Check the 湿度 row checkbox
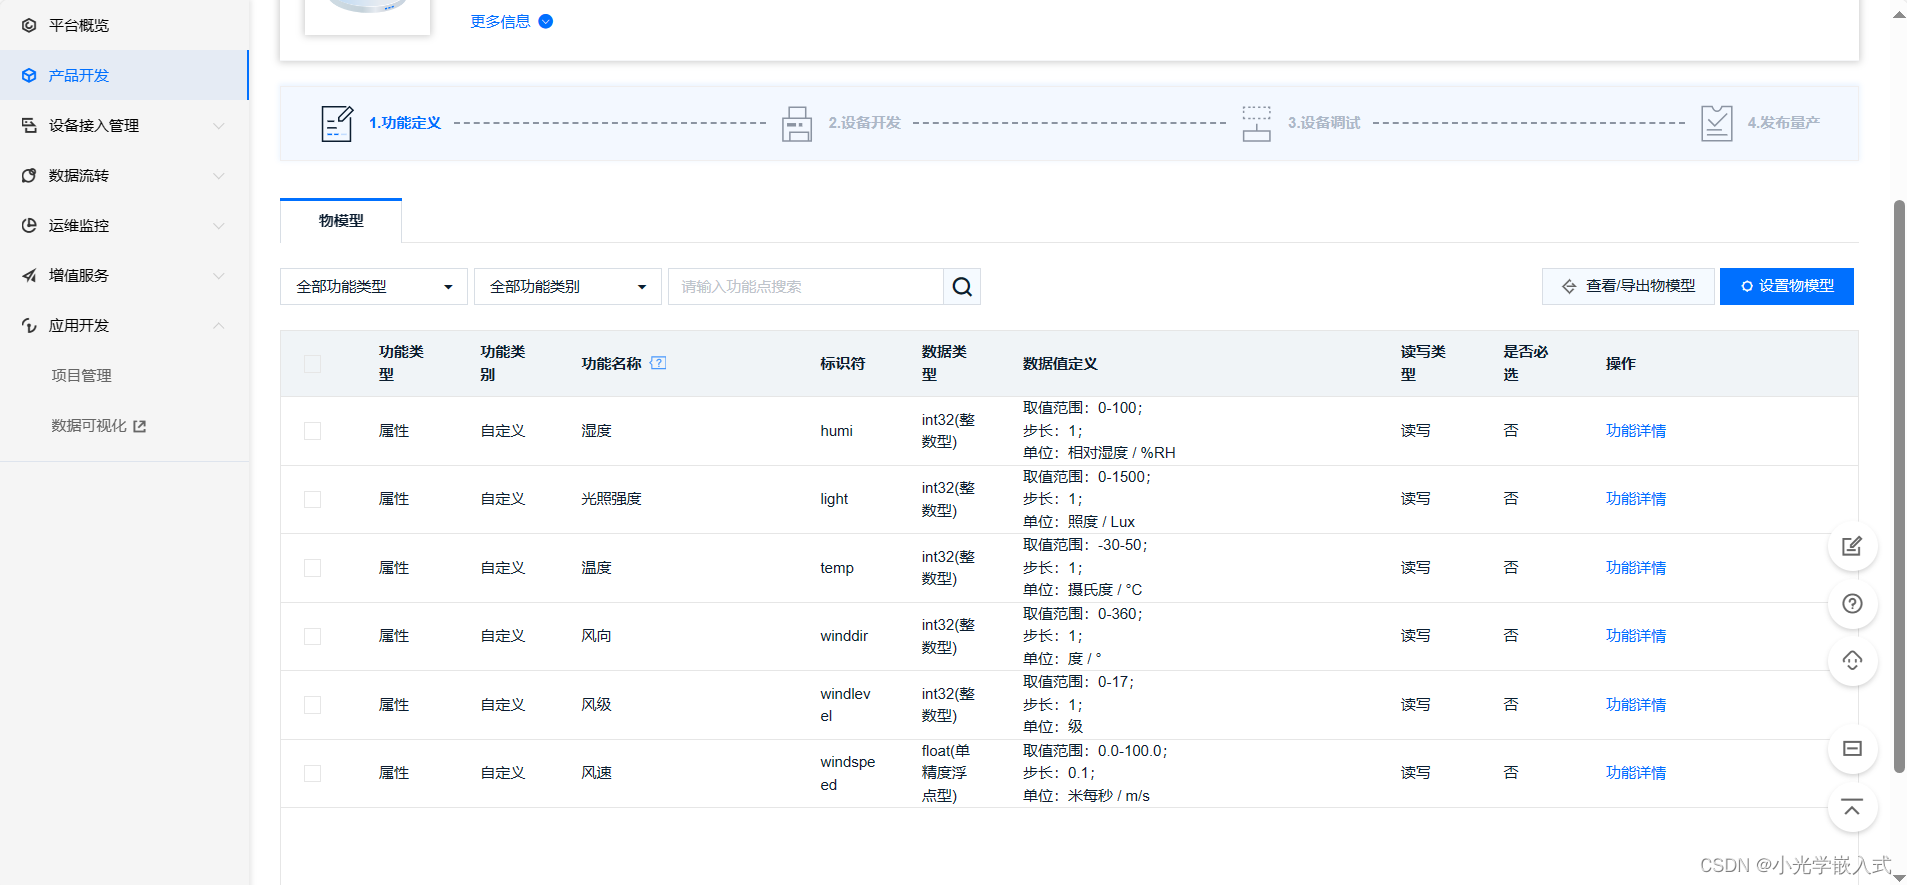1907x885 pixels. 313,431
